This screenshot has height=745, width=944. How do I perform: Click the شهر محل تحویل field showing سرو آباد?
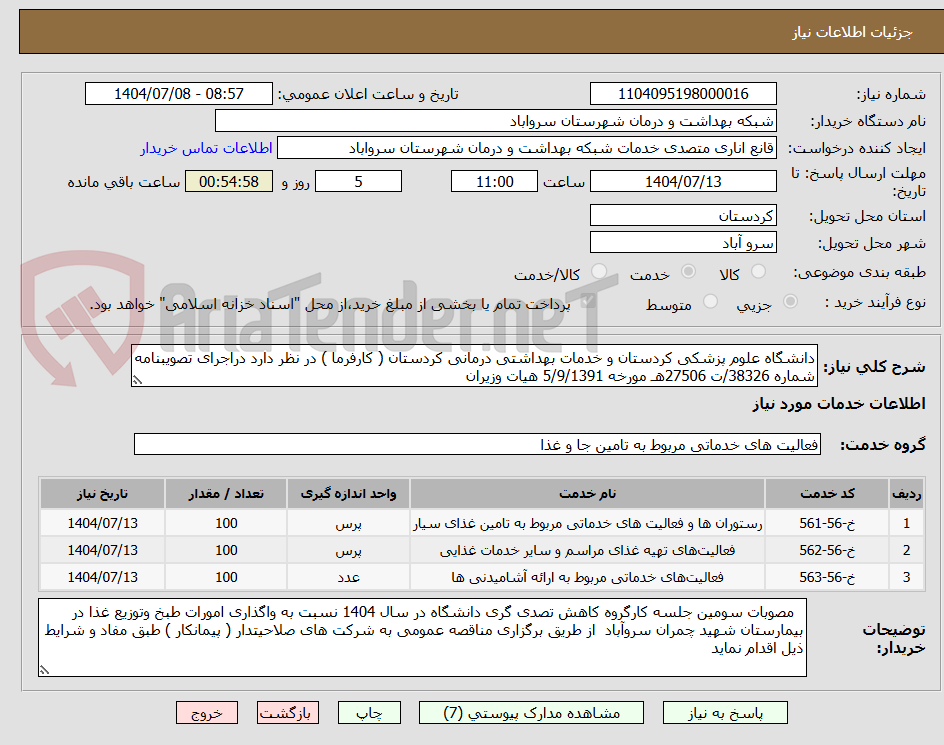point(683,241)
